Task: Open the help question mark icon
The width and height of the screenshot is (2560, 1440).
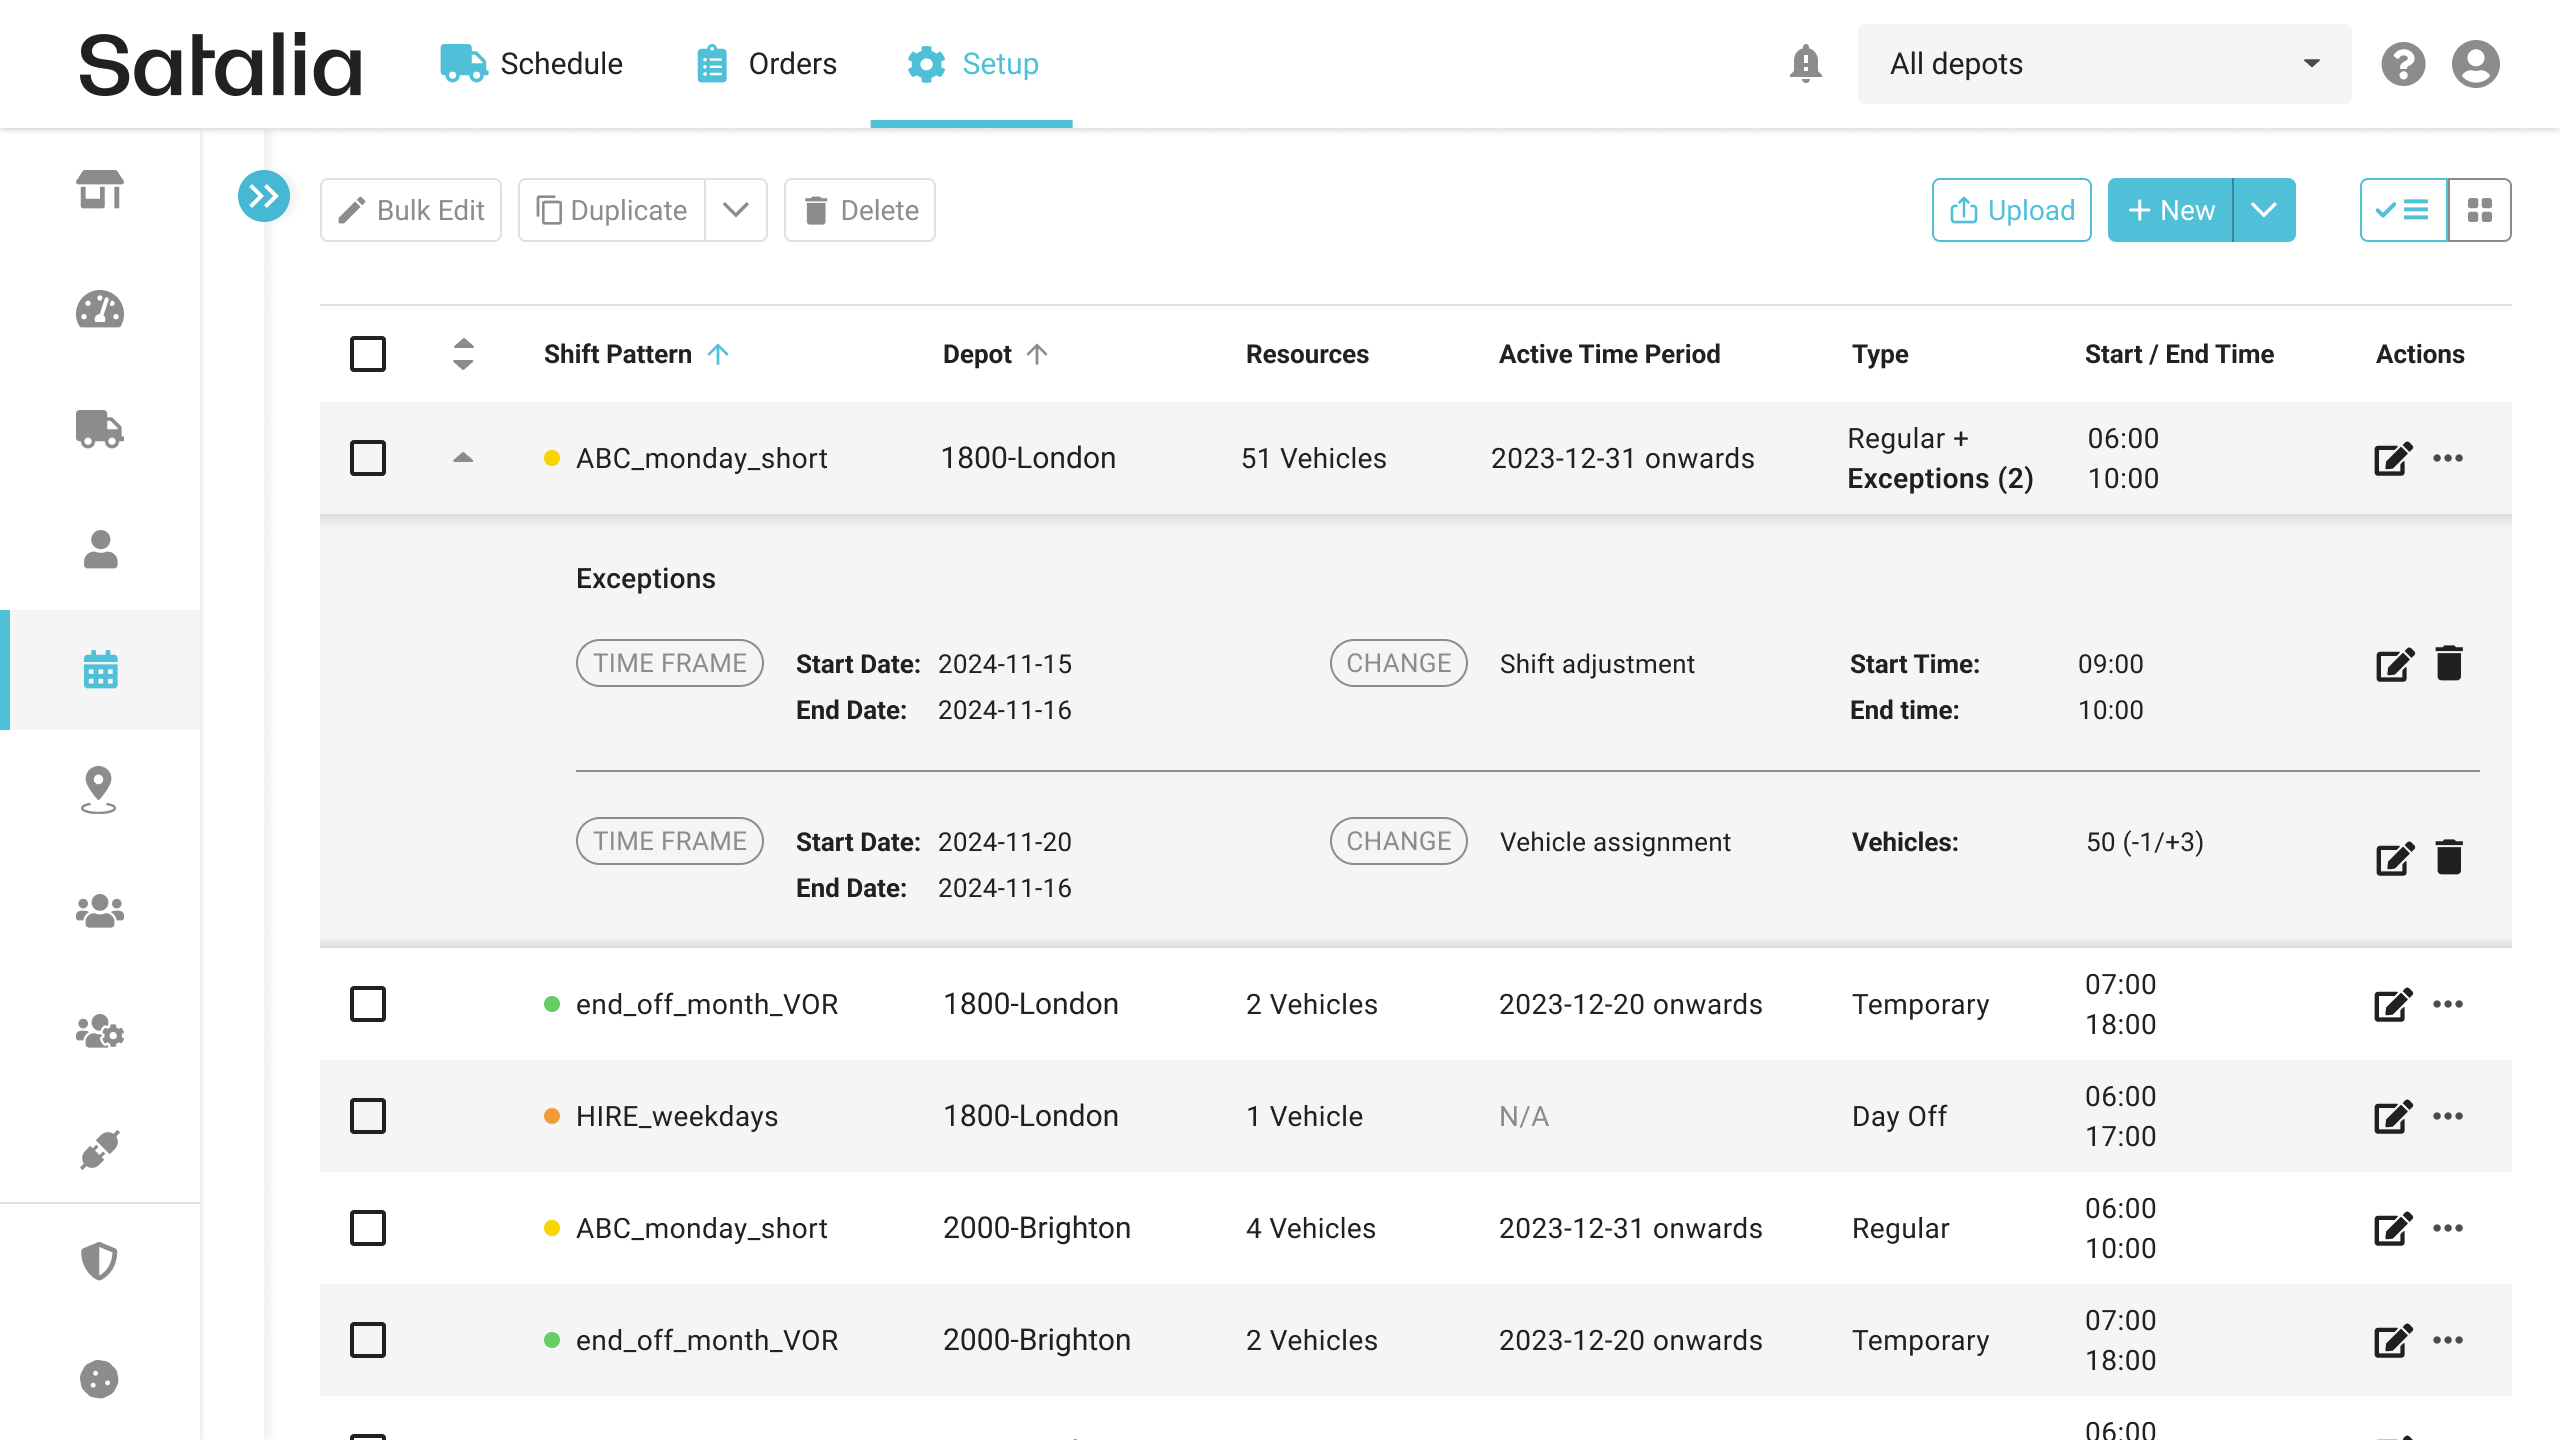Action: click(x=2402, y=64)
